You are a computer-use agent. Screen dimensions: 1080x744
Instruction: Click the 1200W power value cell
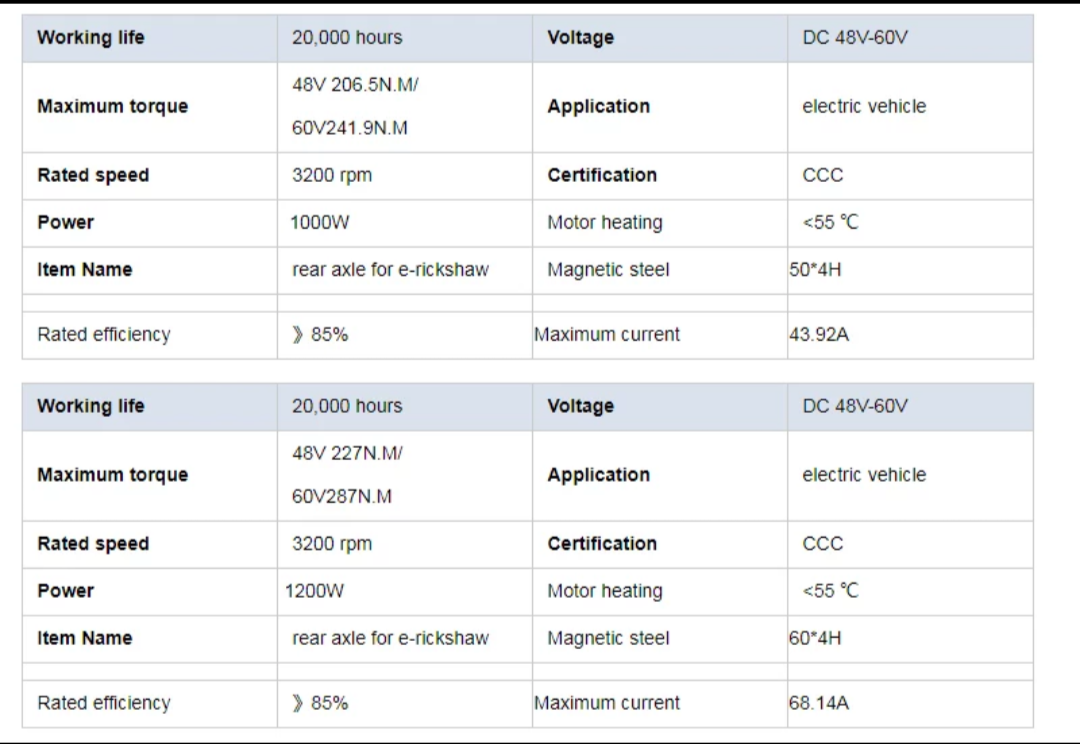coord(314,591)
